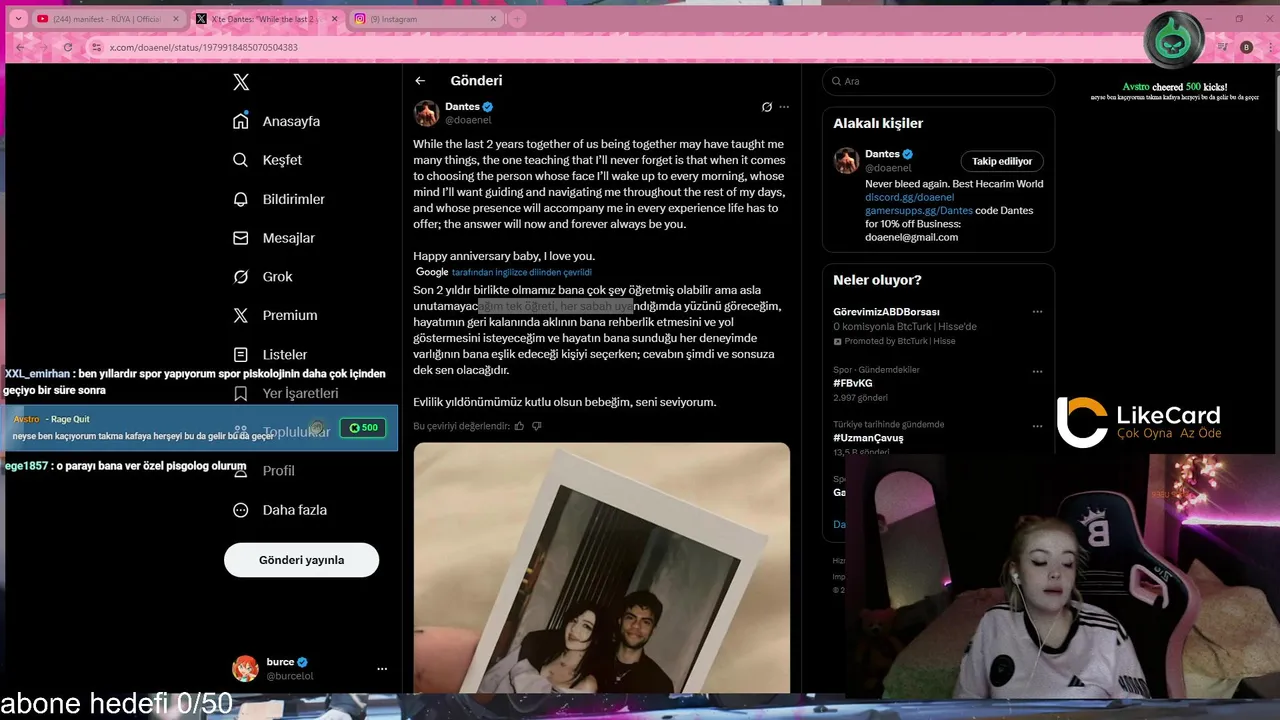1280x720 pixels.
Task: Click Dantes avatar in post header
Action: (x=427, y=113)
